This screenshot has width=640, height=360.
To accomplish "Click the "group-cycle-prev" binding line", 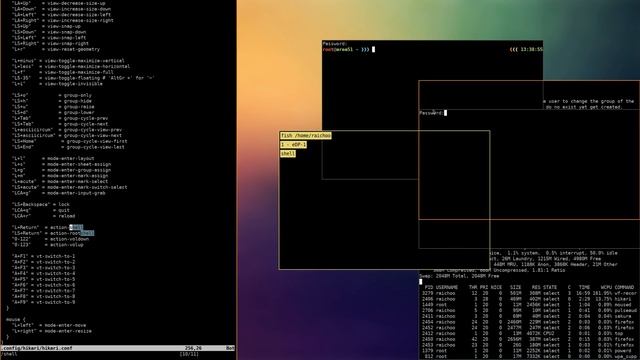I will [60, 118].
